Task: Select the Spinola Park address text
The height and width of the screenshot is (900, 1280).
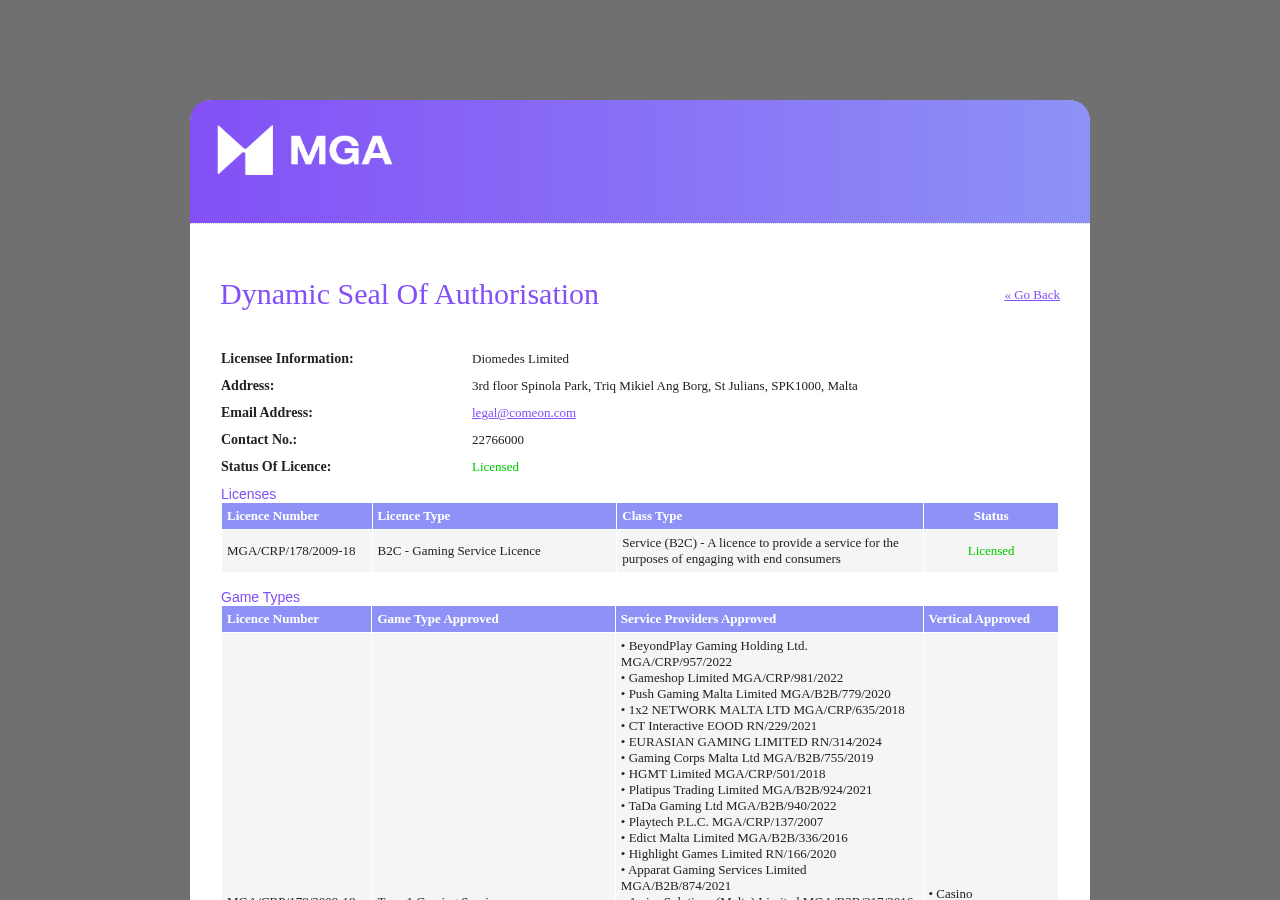Action: tap(665, 386)
